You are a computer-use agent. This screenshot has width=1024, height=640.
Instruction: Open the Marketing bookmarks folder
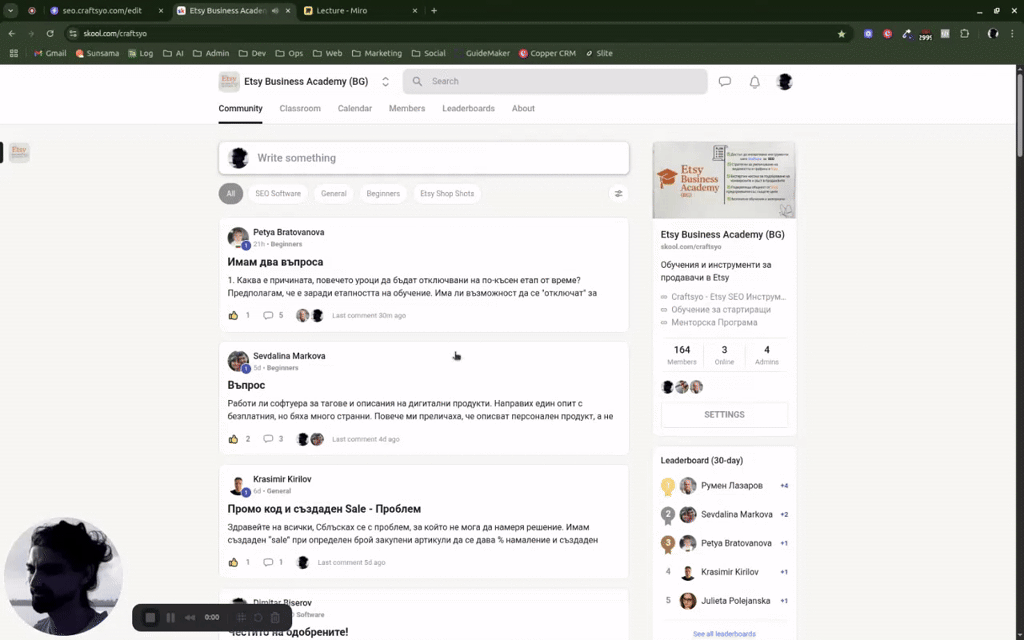(377, 54)
